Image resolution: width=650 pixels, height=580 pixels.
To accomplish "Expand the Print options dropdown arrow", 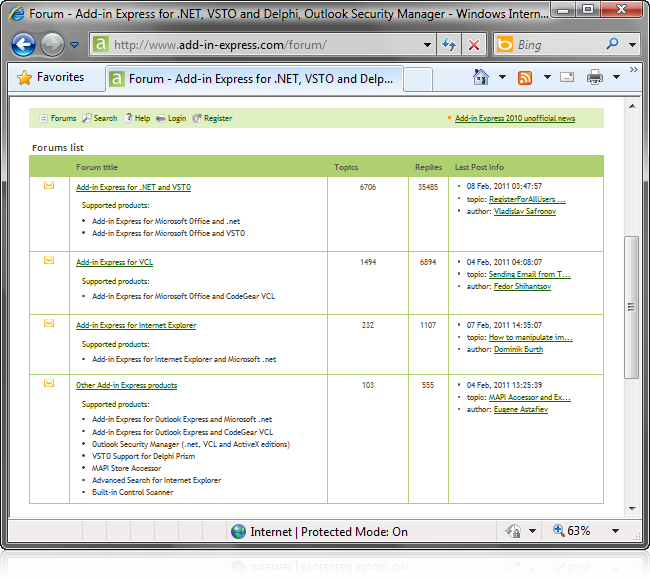I will point(616,77).
